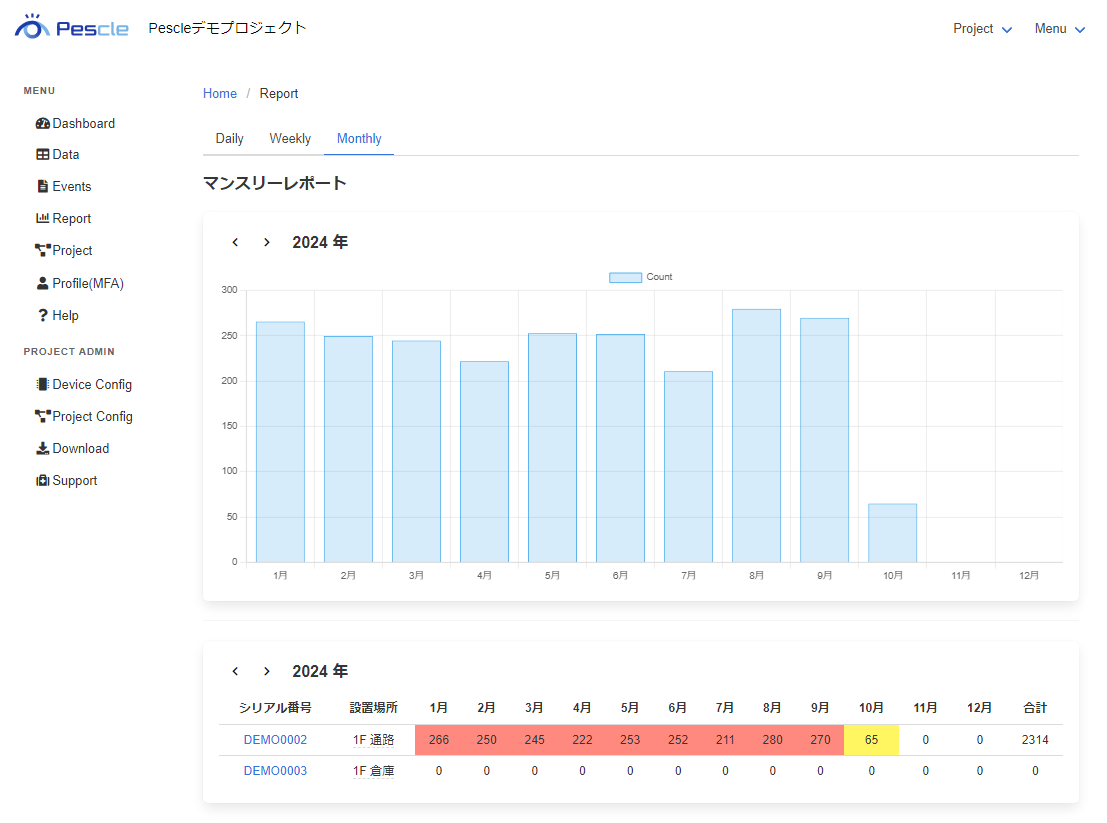Screen dimensions: 1107x823
Task: Open the Project dropdown in the header
Action: (981, 29)
